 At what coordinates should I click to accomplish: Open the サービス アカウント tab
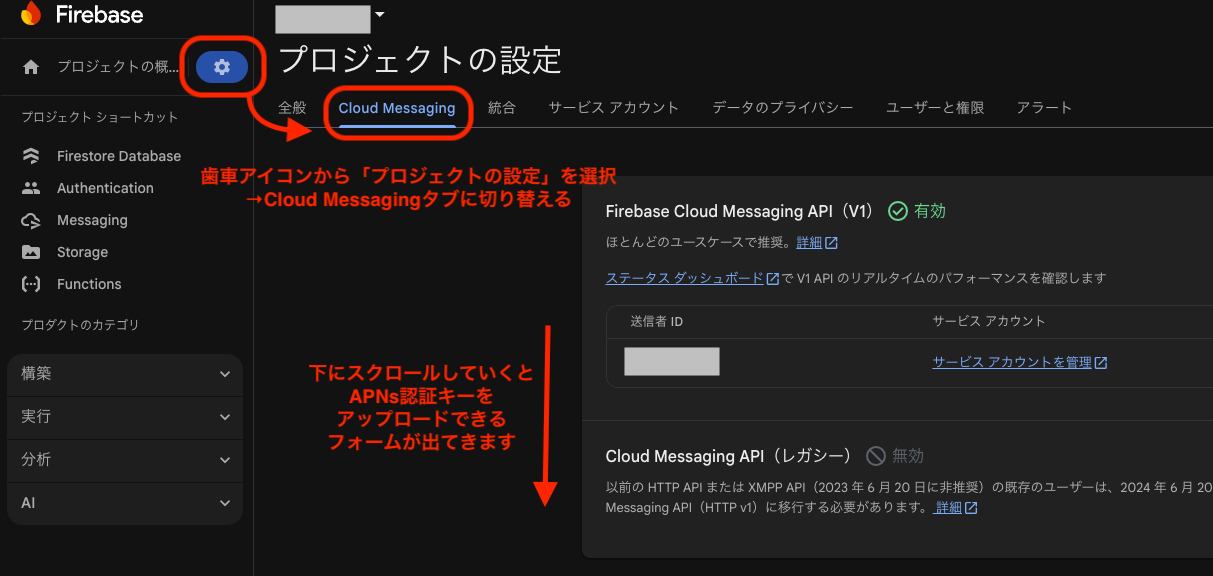click(x=614, y=108)
